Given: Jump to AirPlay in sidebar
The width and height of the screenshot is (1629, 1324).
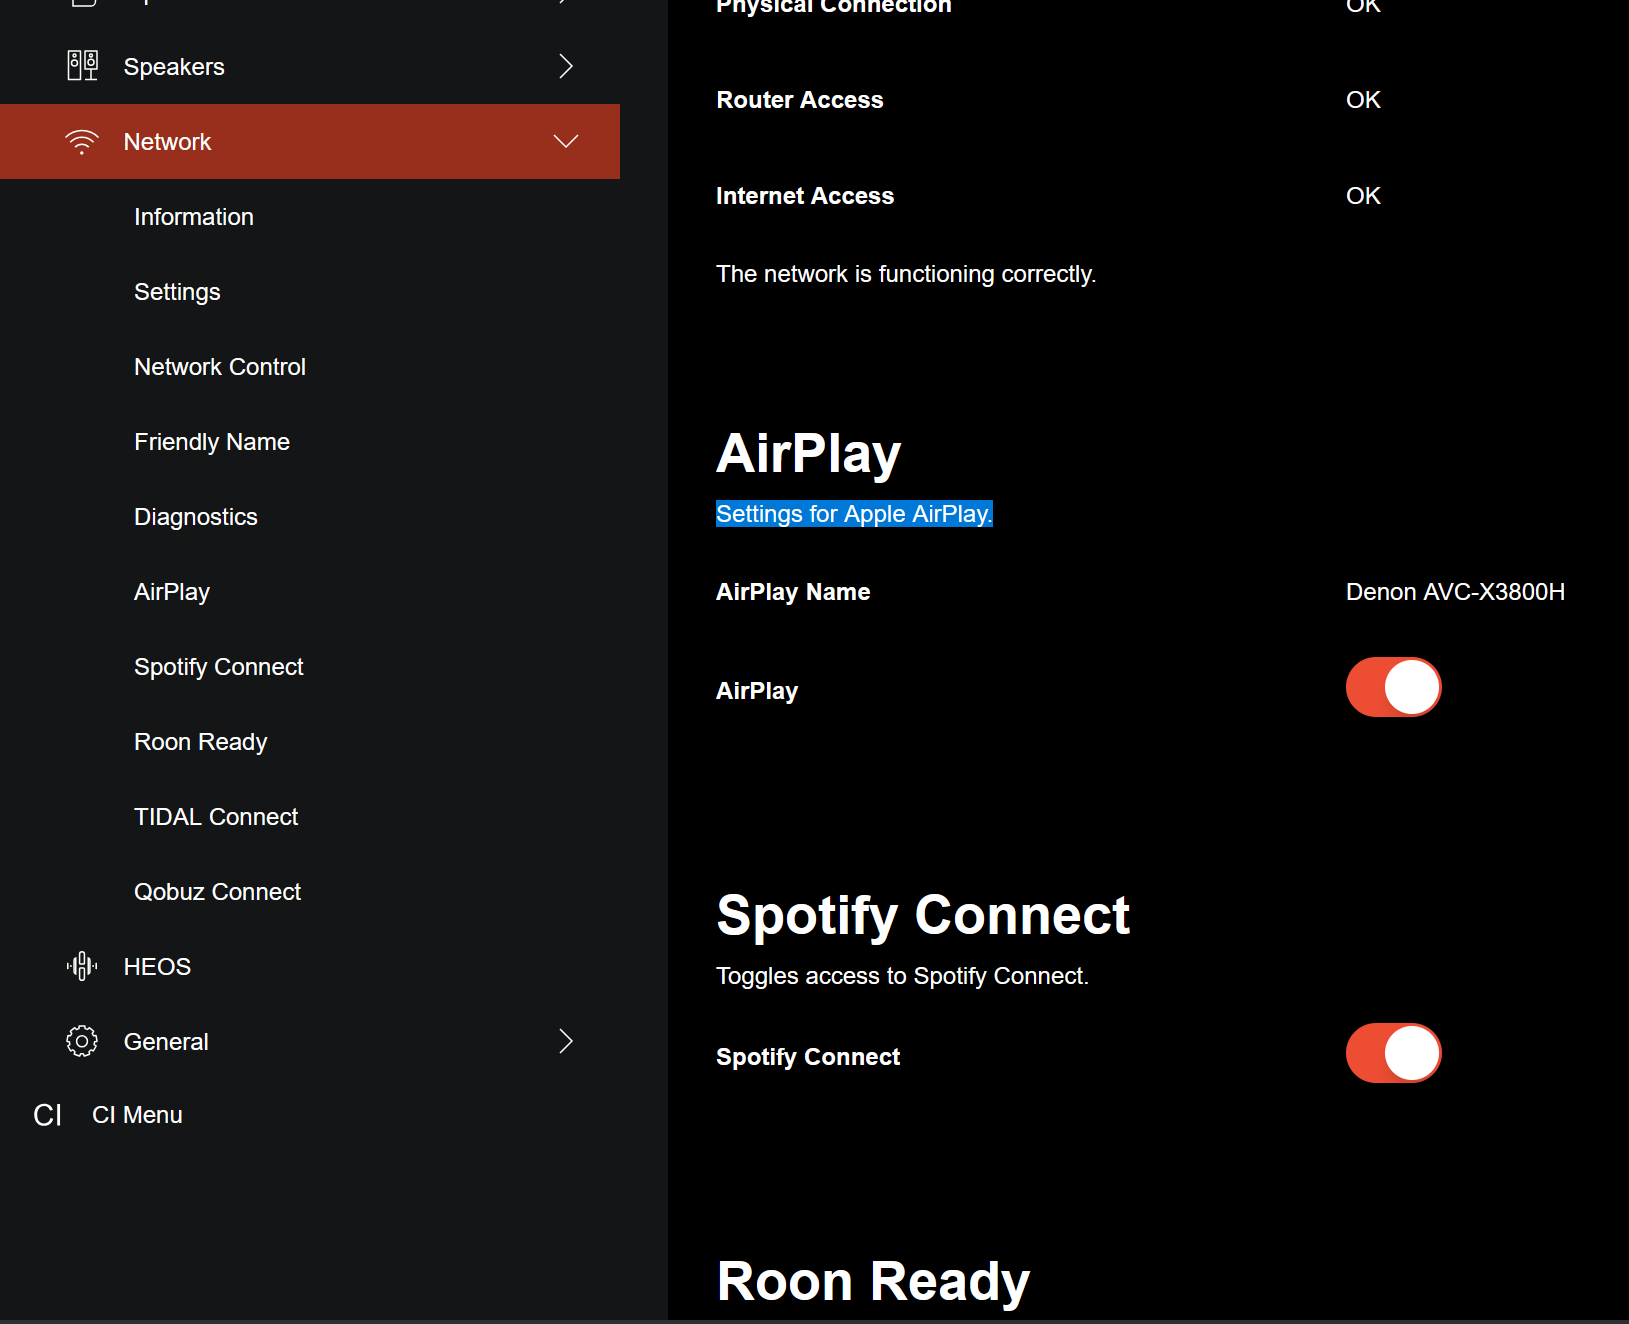Looking at the screenshot, I should click(172, 592).
